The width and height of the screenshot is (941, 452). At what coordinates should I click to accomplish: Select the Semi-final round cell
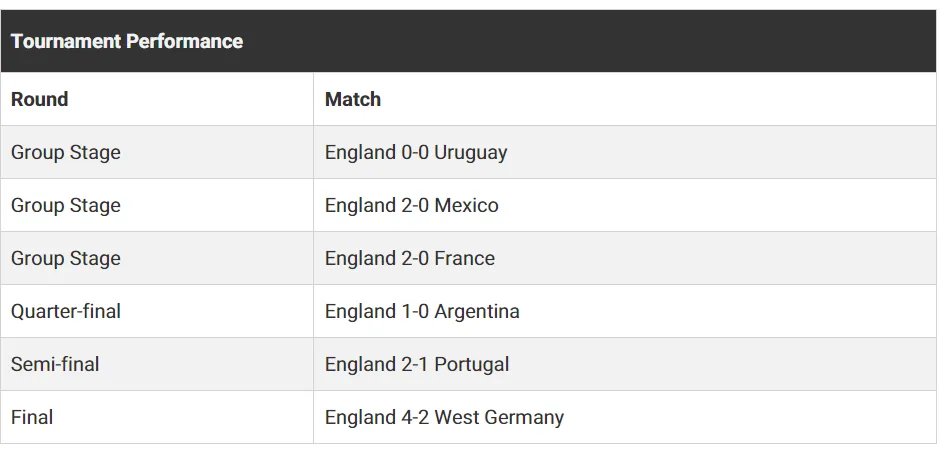[x=157, y=364]
